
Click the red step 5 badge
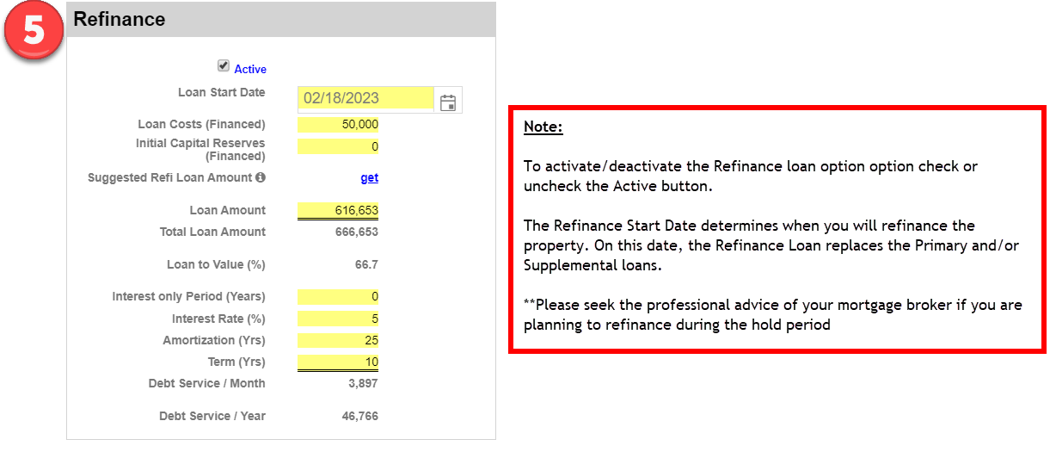pos(35,32)
